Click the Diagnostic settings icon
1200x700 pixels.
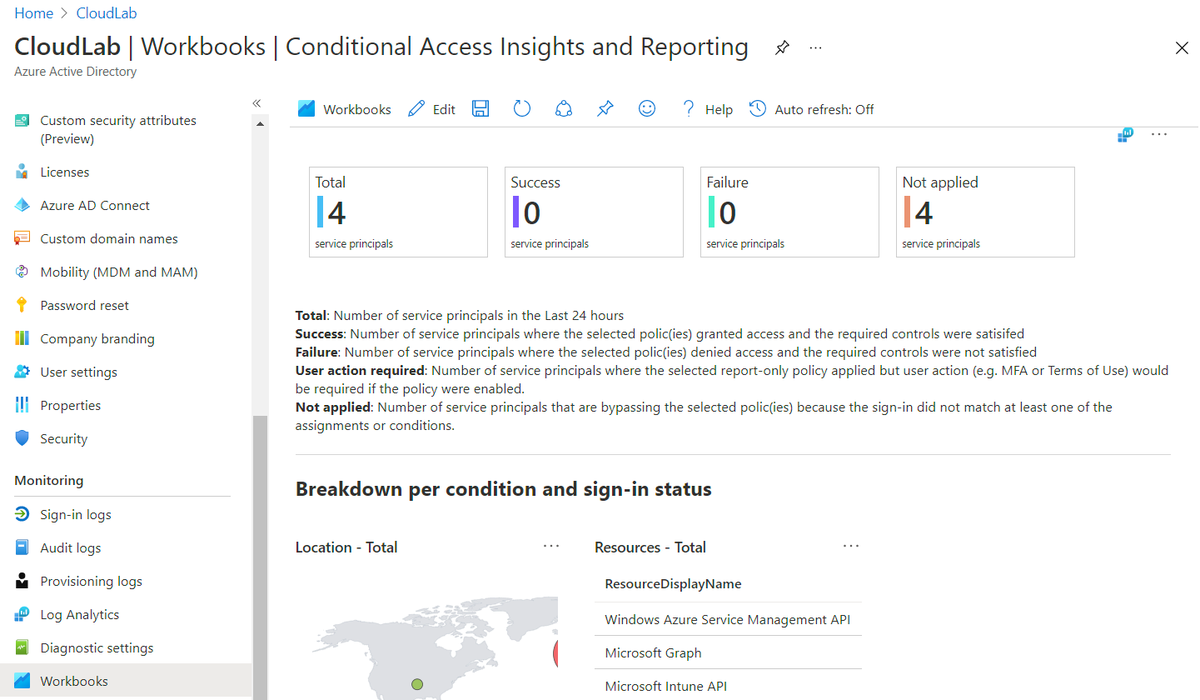tap(22, 648)
